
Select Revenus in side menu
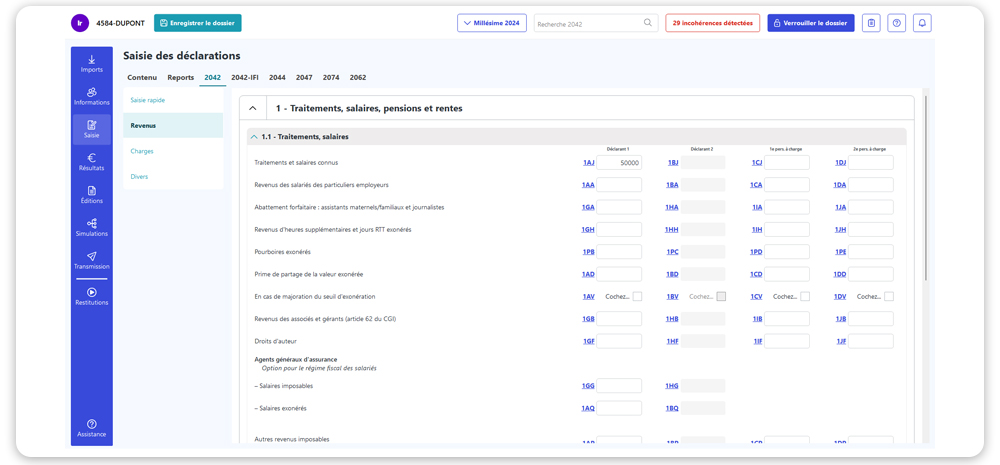pyautogui.click(x=173, y=126)
